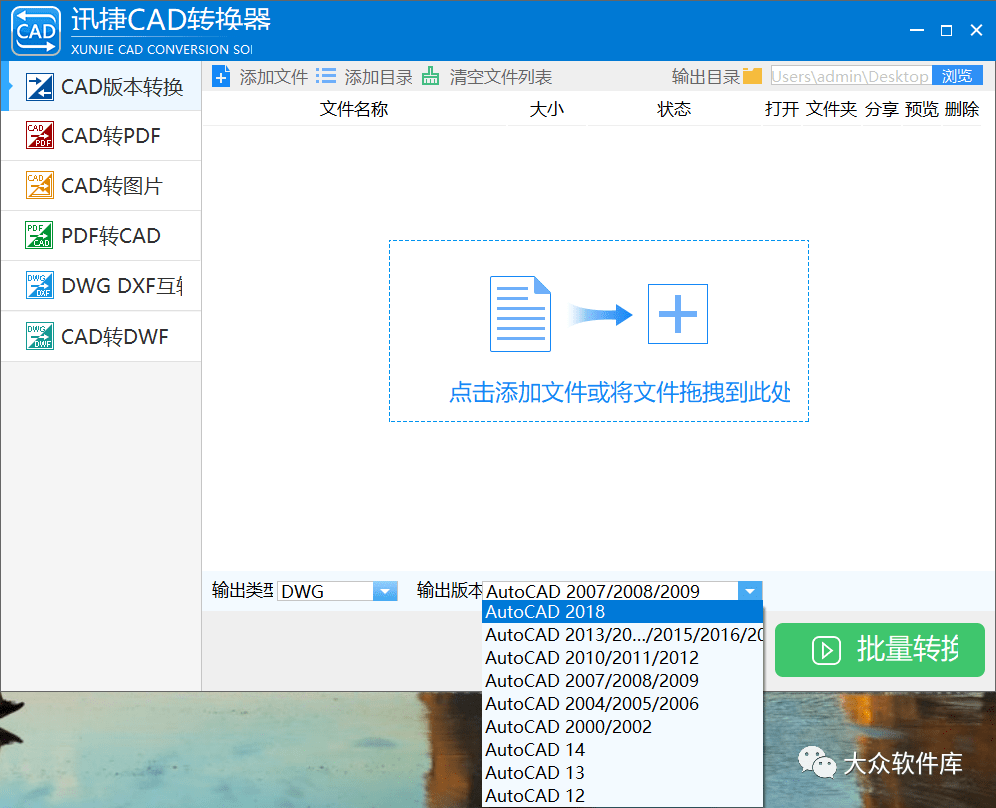The image size is (996, 808).
Task: Click the 添加目录 list icon
Action: tap(326, 76)
